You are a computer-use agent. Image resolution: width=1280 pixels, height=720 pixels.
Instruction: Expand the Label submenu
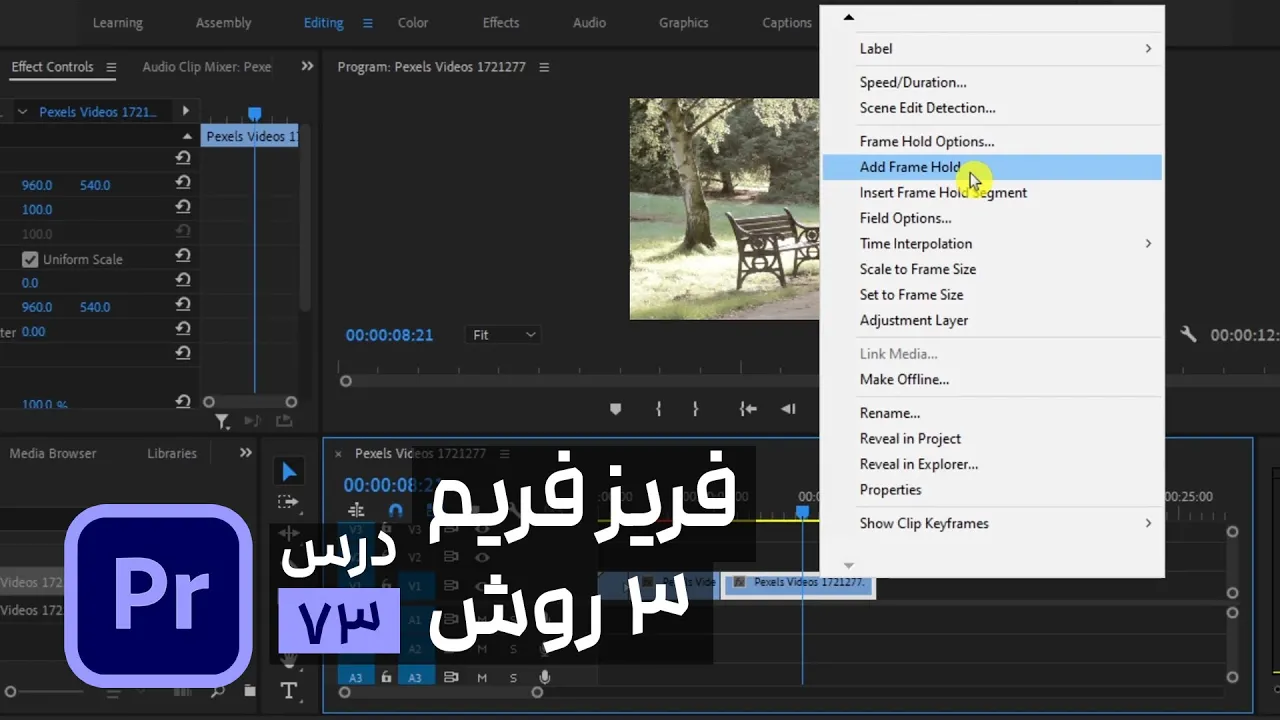pos(1148,48)
